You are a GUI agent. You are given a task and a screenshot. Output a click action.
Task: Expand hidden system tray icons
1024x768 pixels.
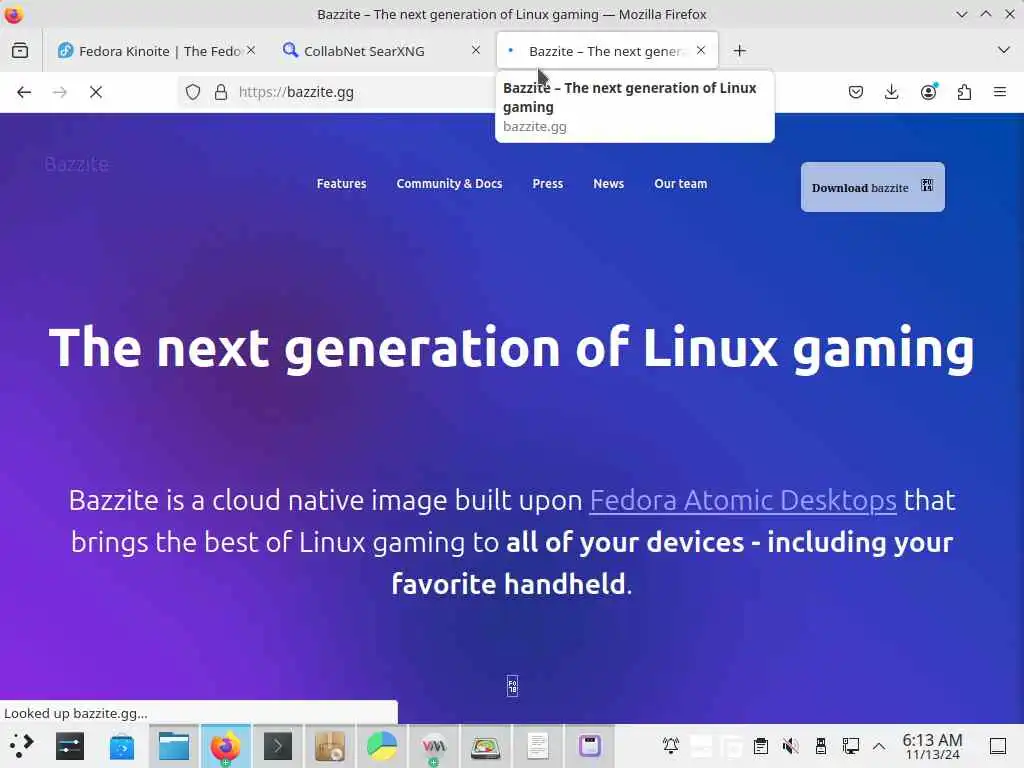click(879, 746)
